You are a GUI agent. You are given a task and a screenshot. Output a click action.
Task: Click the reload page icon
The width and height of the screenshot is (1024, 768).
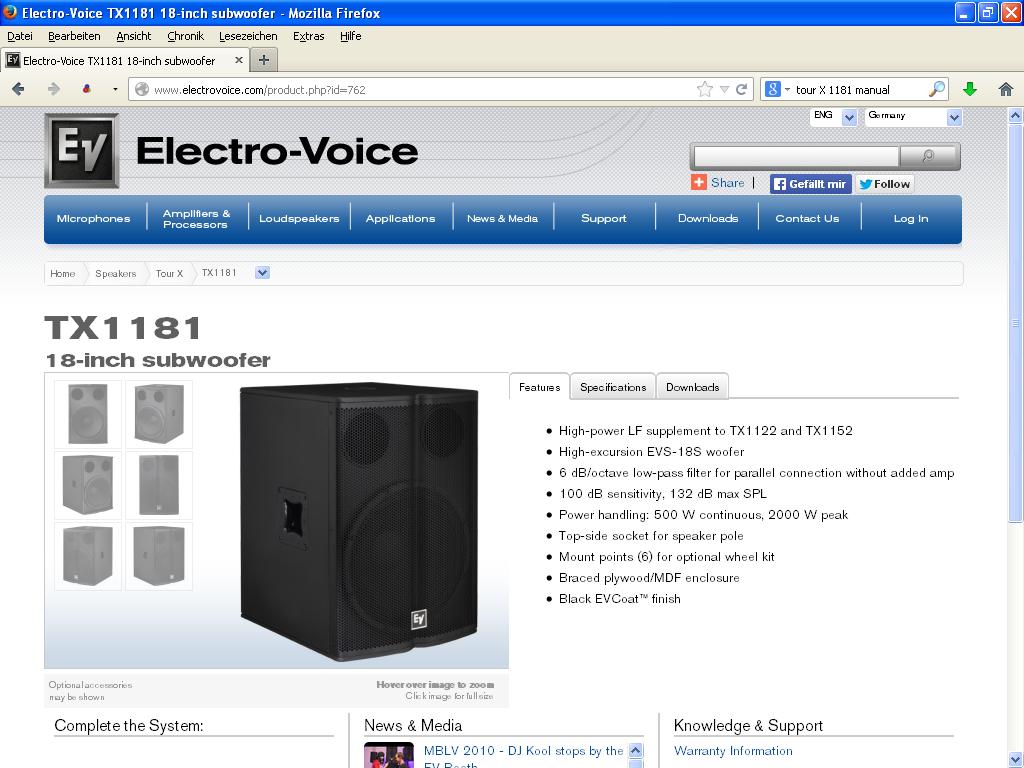[x=742, y=89]
